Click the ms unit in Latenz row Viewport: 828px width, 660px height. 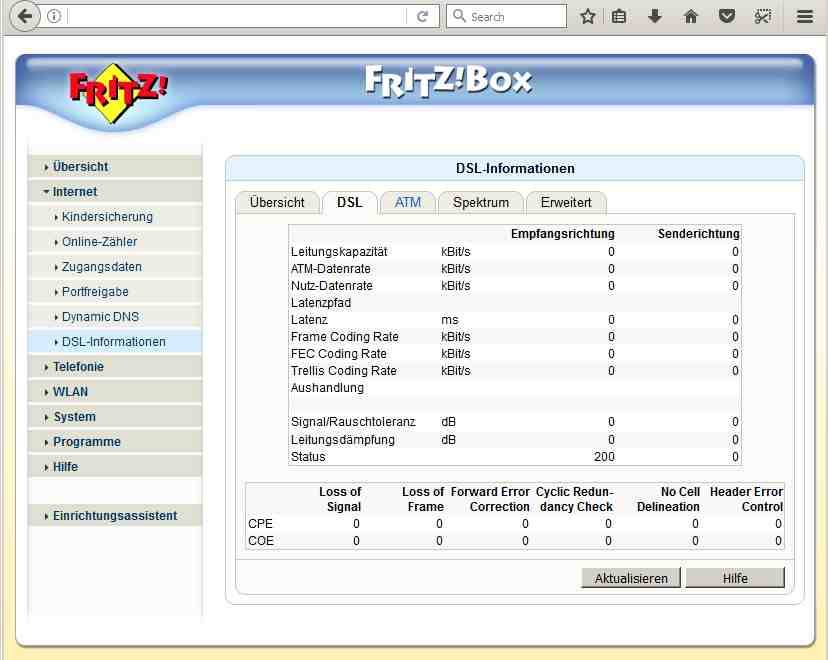pyautogui.click(x=450, y=320)
